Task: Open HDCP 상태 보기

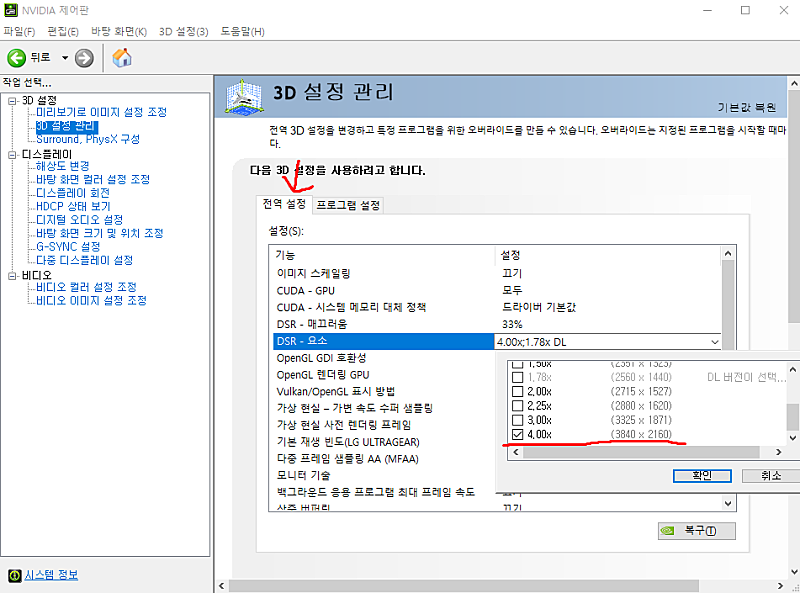Action: (73, 206)
